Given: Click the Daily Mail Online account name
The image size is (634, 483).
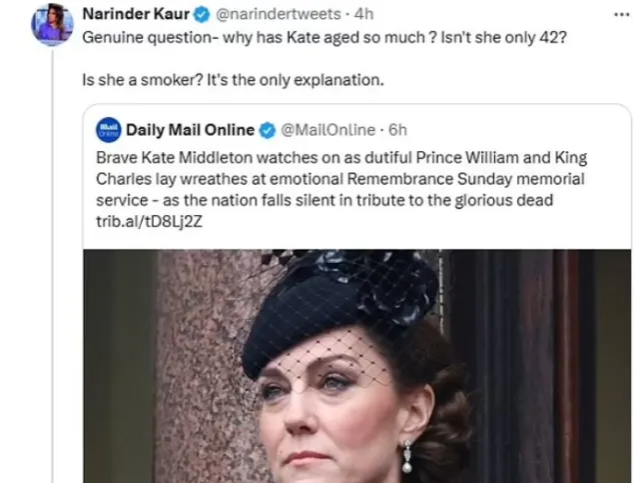Looking at the screenshot, I should tap(190, 130).
